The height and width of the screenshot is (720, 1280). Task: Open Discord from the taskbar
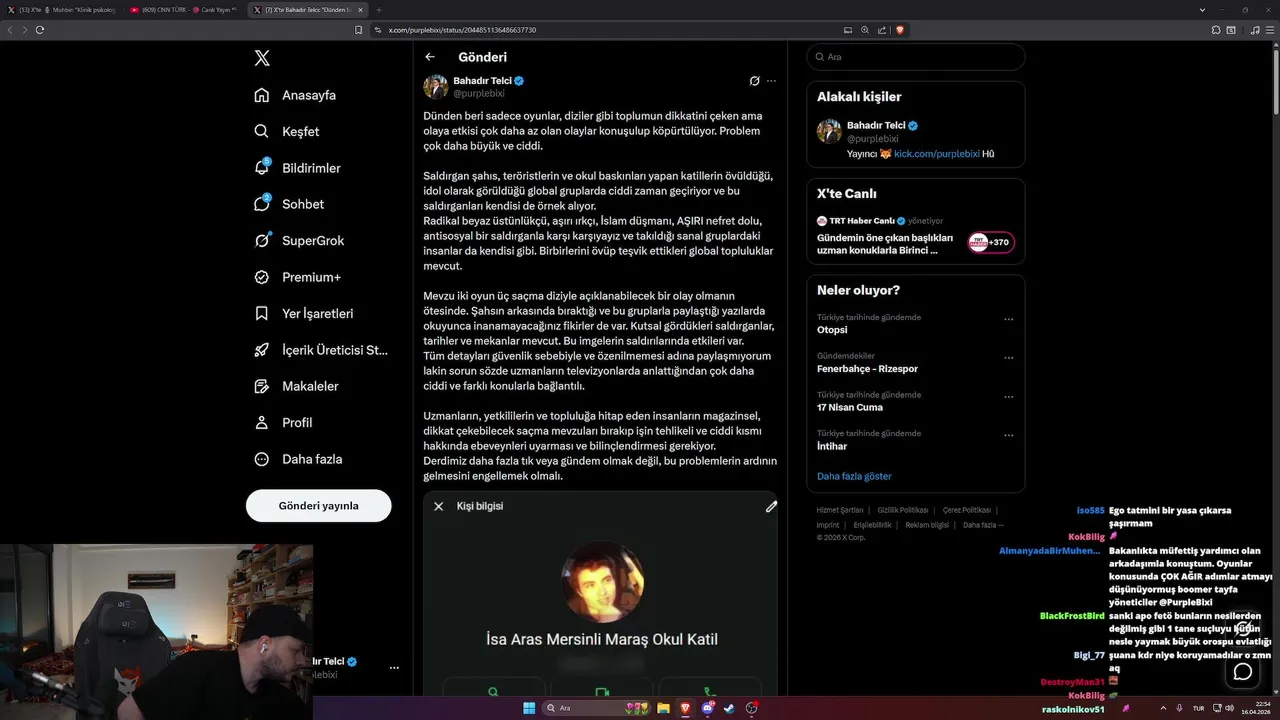[x=708, y=708]
